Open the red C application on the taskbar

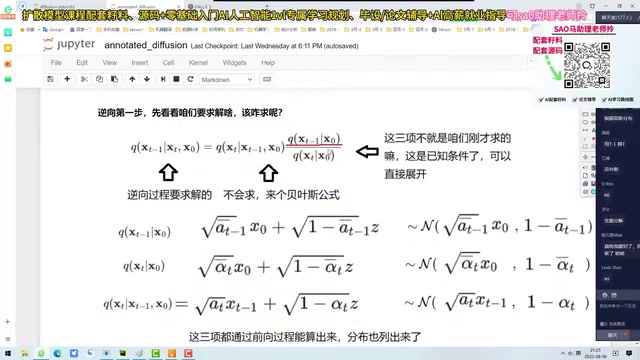(x=188, y=353)
